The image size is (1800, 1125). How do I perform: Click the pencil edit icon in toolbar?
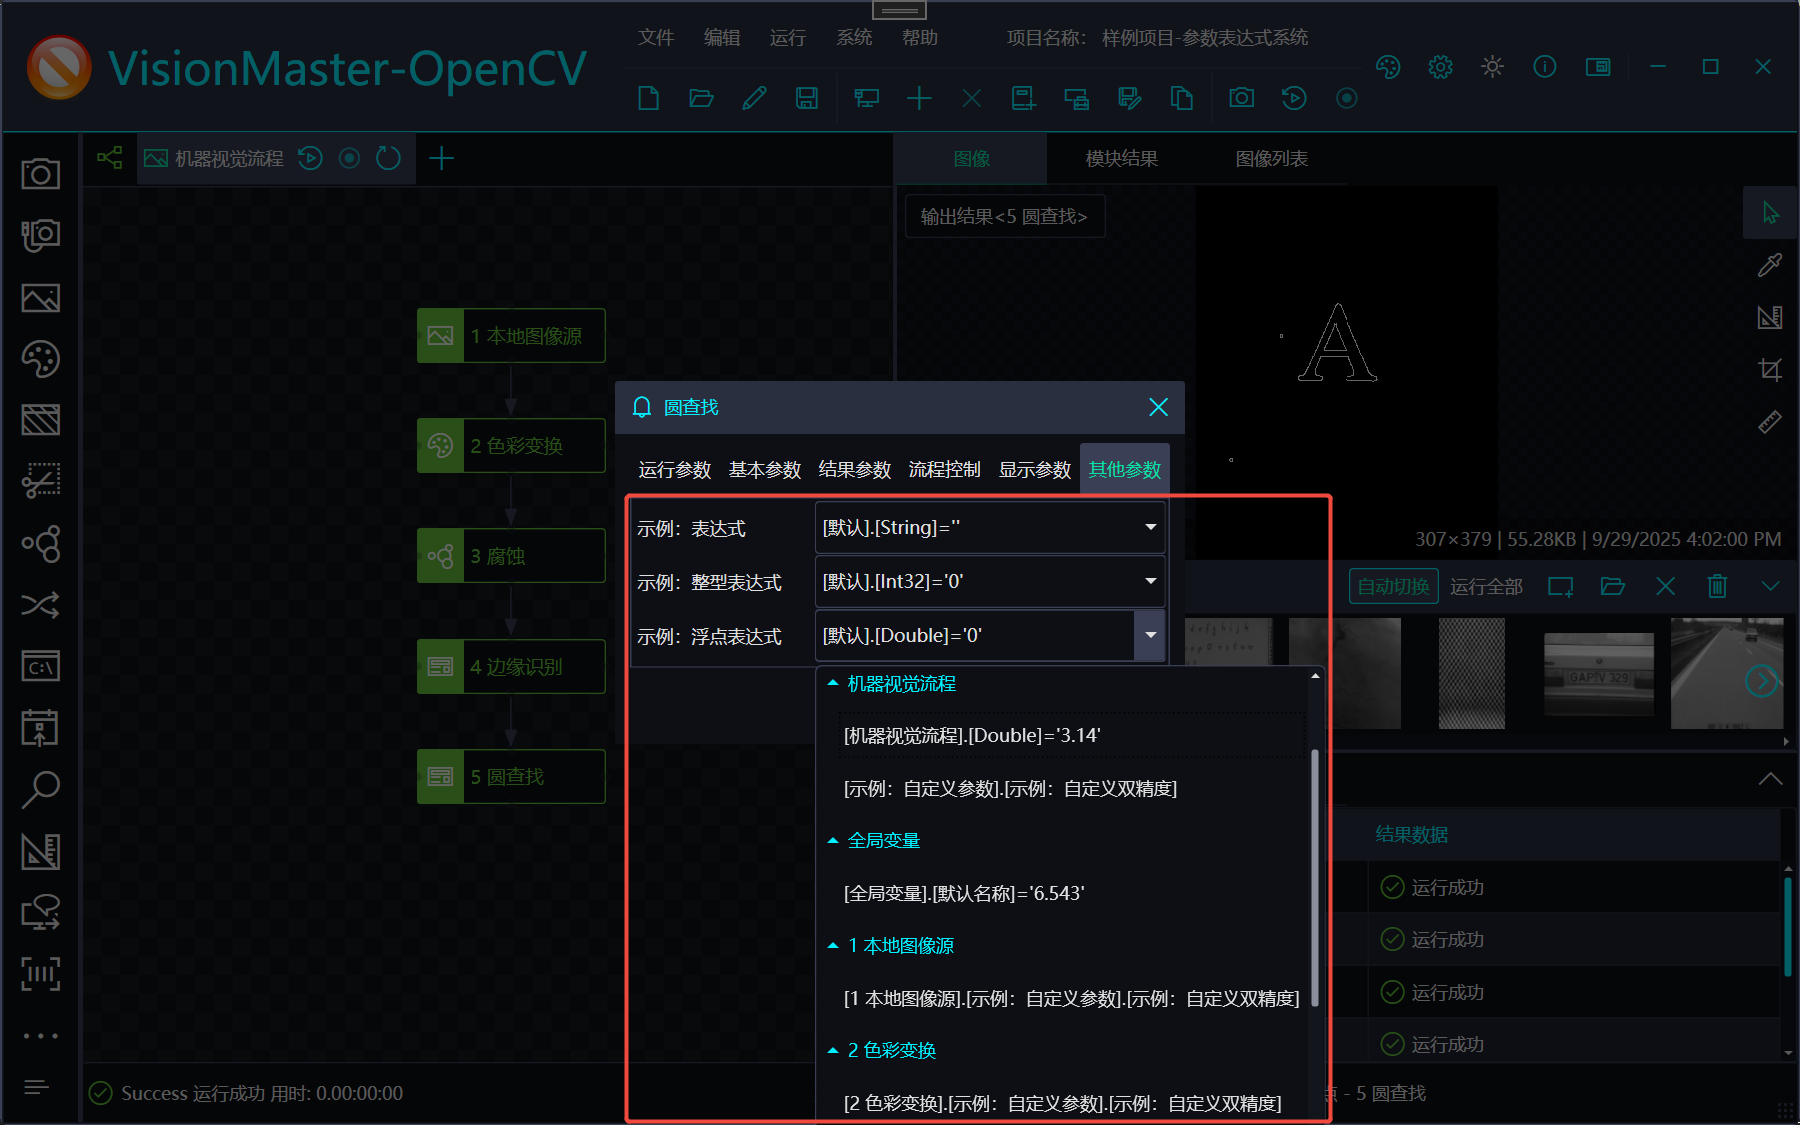(754, 98)
